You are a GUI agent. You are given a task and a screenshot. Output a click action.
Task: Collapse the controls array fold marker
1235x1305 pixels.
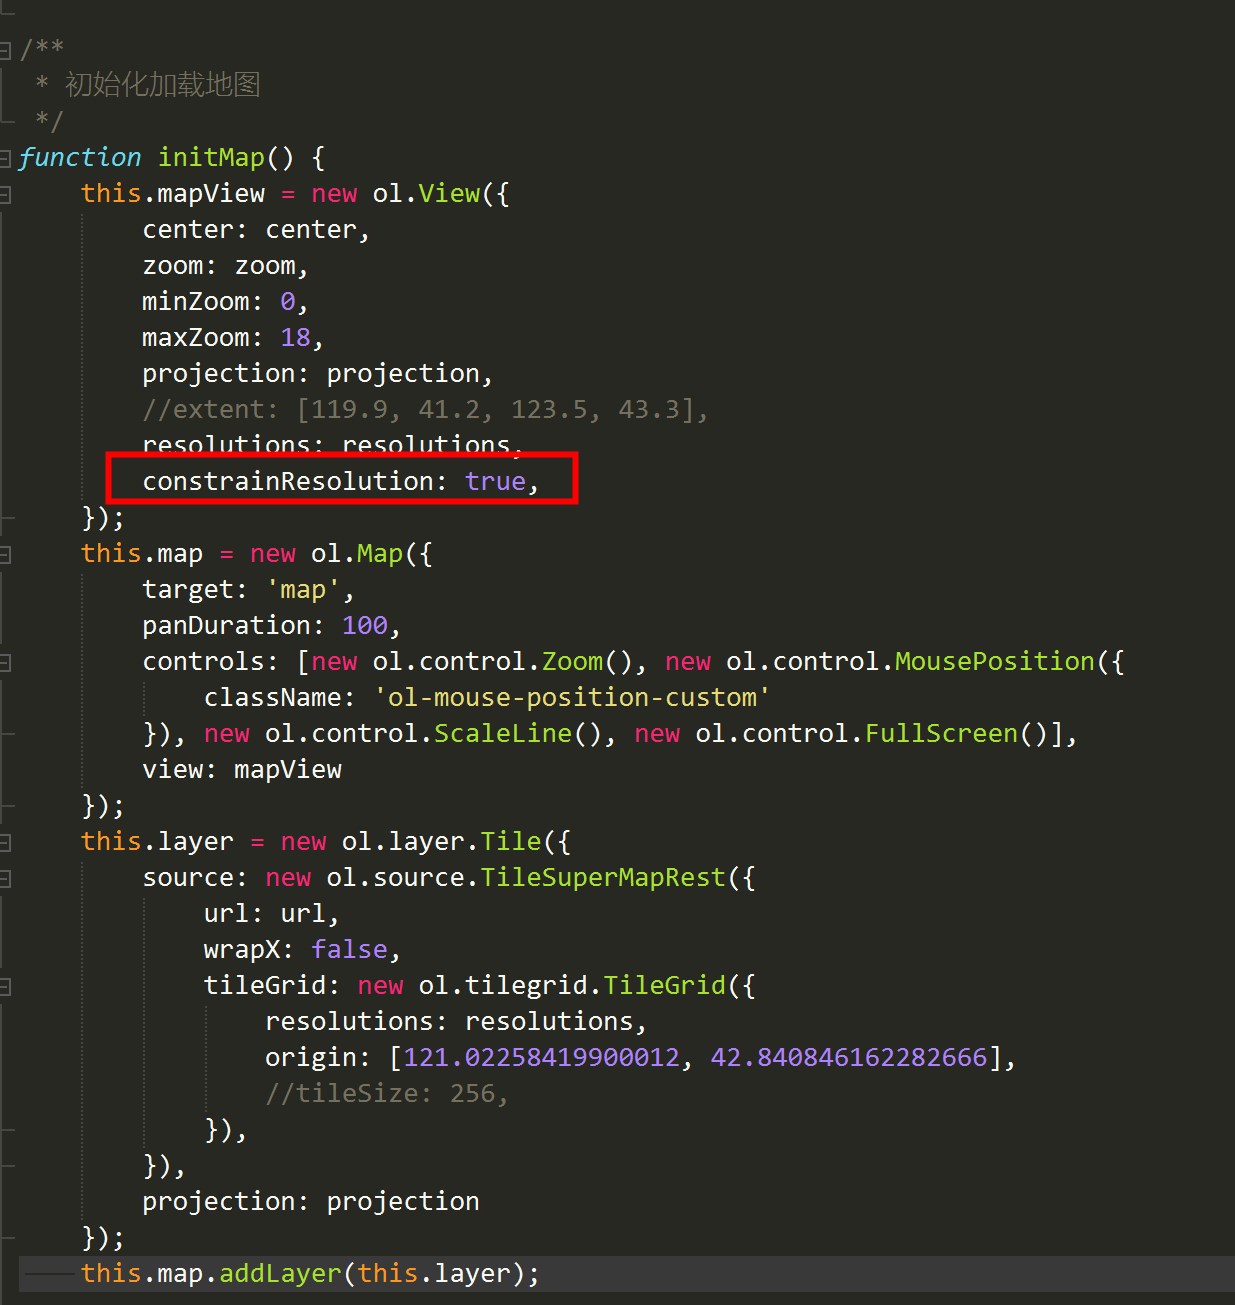coord(5,662)
